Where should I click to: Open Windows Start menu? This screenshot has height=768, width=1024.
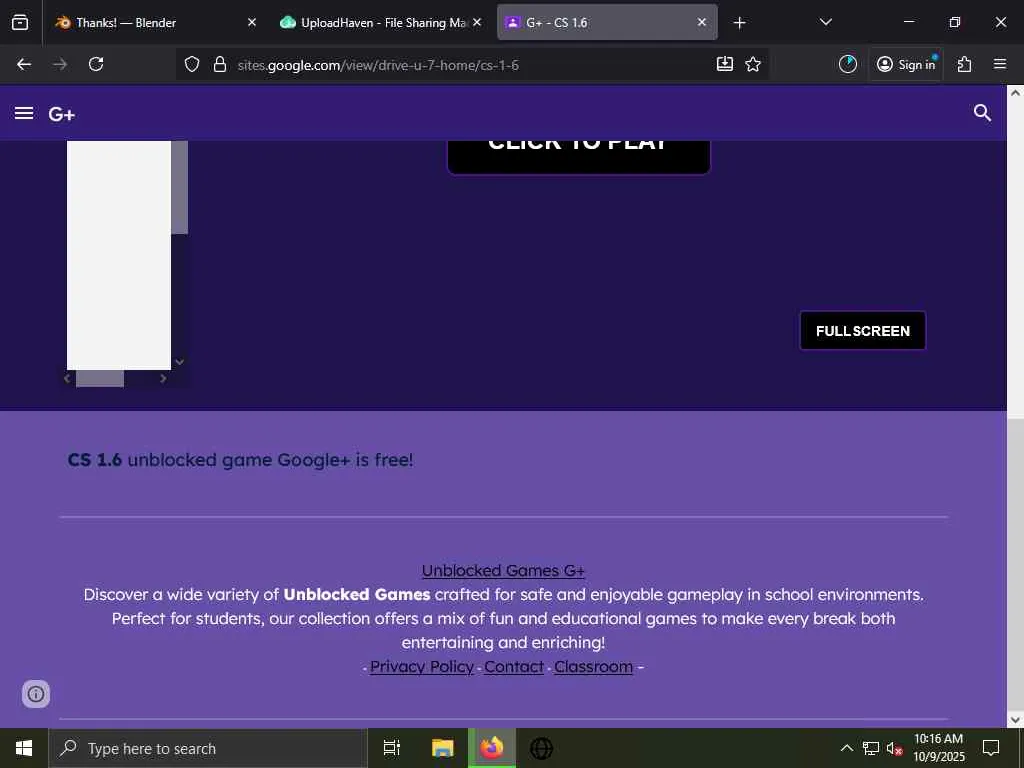point(24,748)
